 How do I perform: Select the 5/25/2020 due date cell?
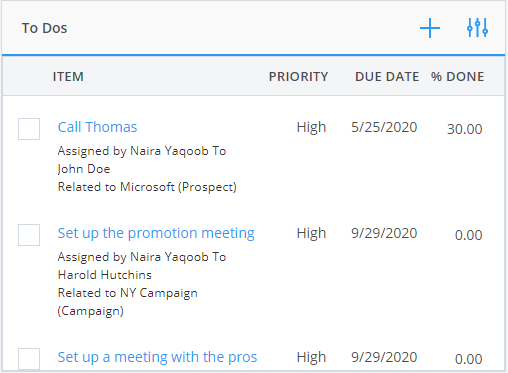tap(384, 127)
